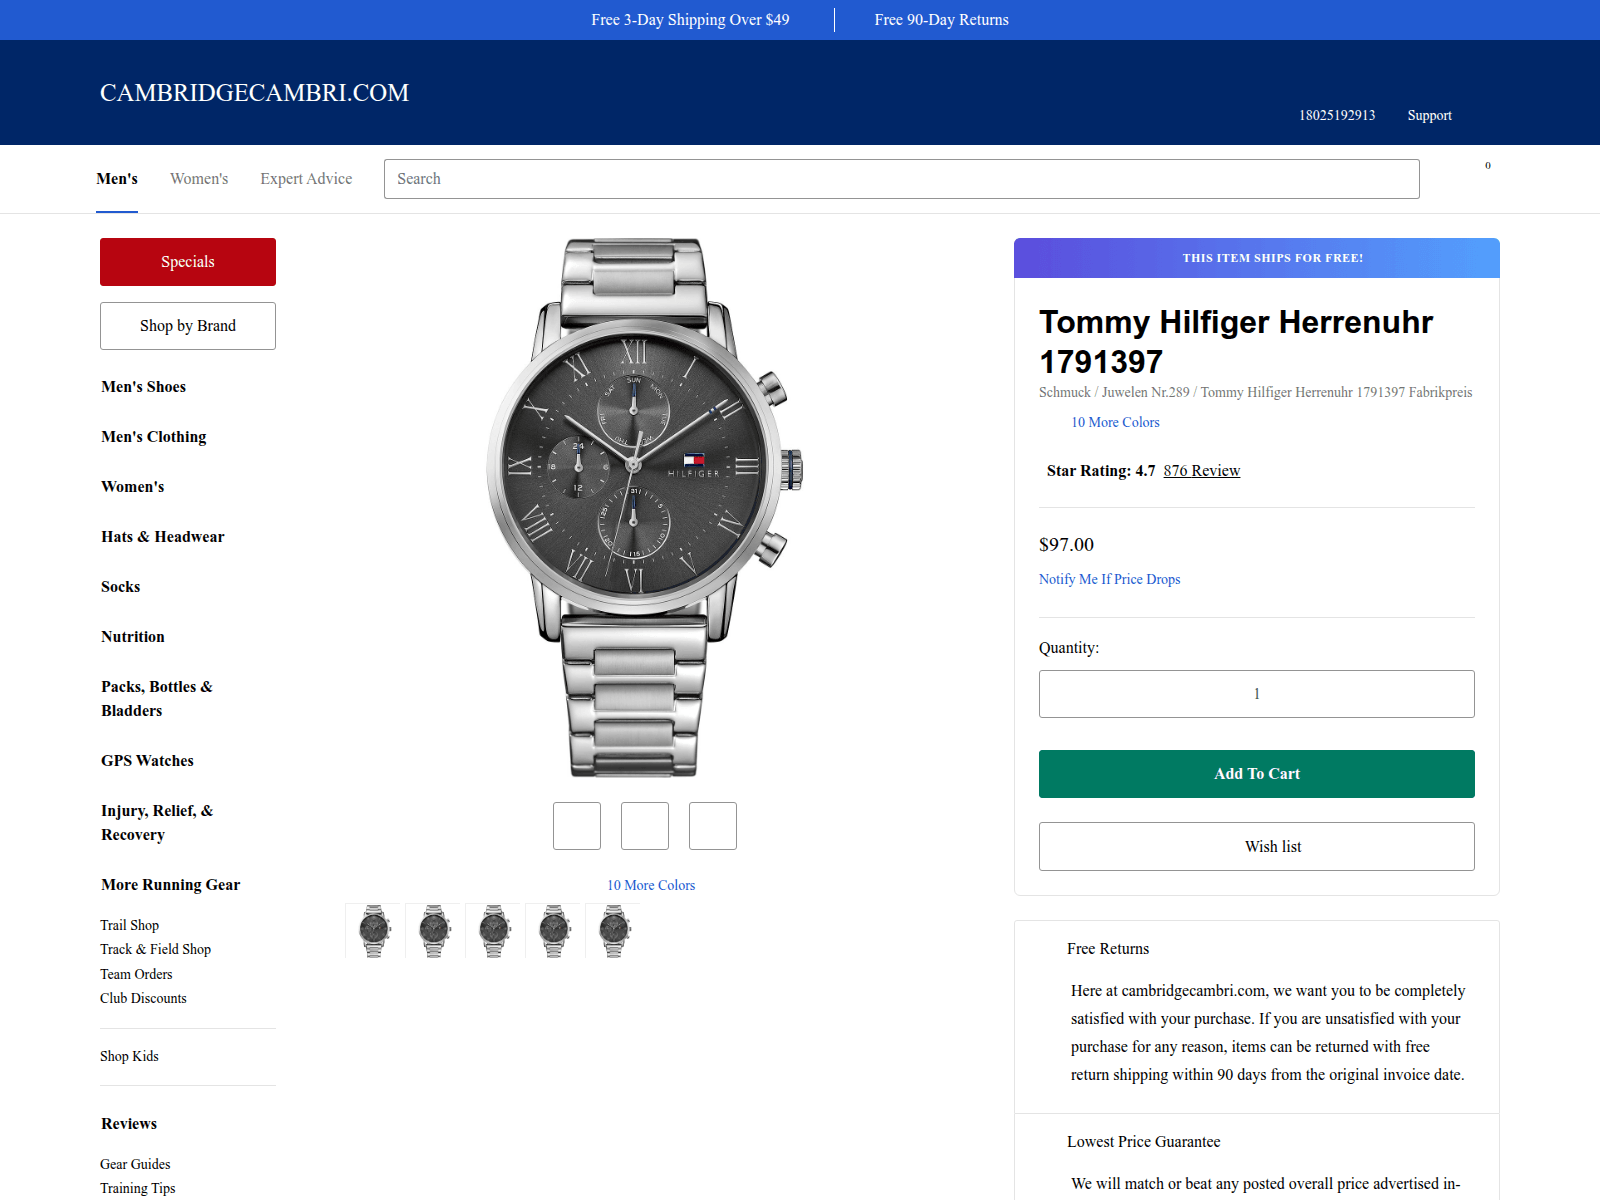Click the Wish list button

[x=1257, y=846]
